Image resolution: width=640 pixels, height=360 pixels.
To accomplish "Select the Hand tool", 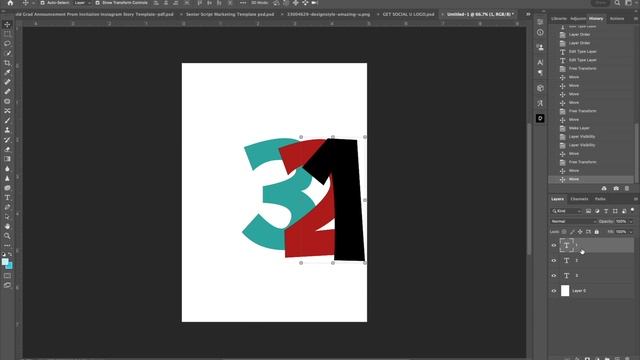I will coord(7,226).
